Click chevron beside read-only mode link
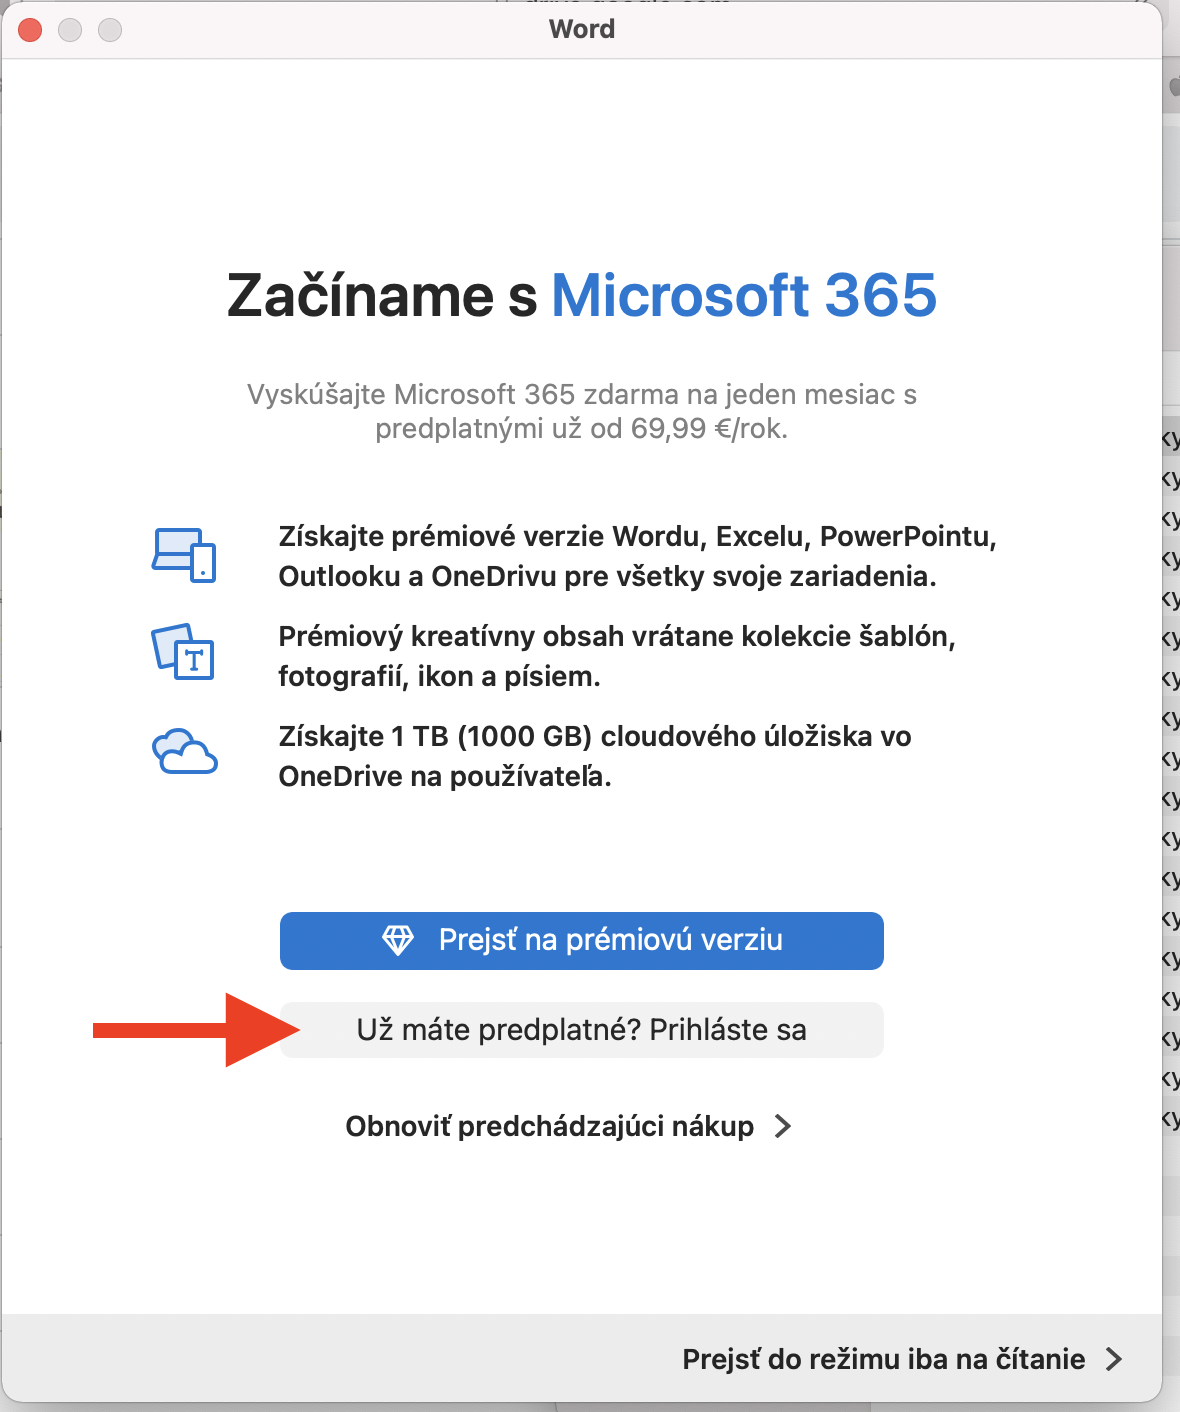 pyautogui.click(x=1113, y=1359)
